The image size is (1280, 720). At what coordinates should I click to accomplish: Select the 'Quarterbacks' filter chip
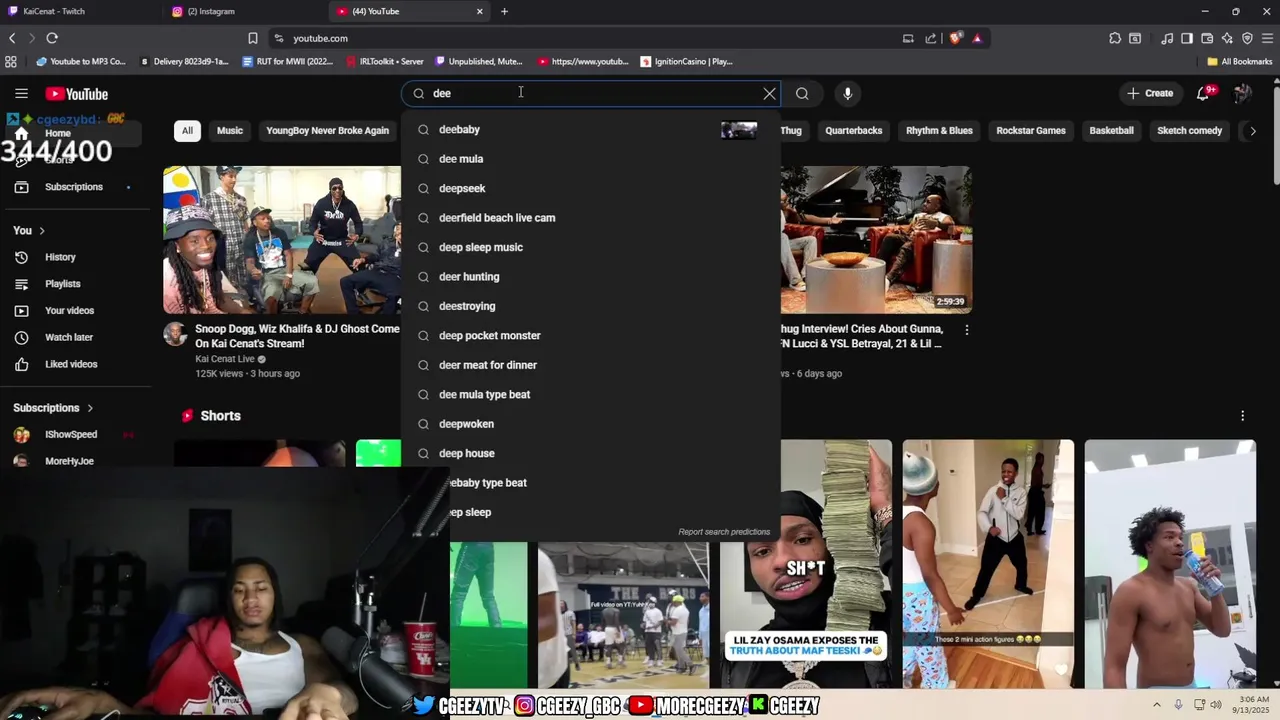point(854,131)
